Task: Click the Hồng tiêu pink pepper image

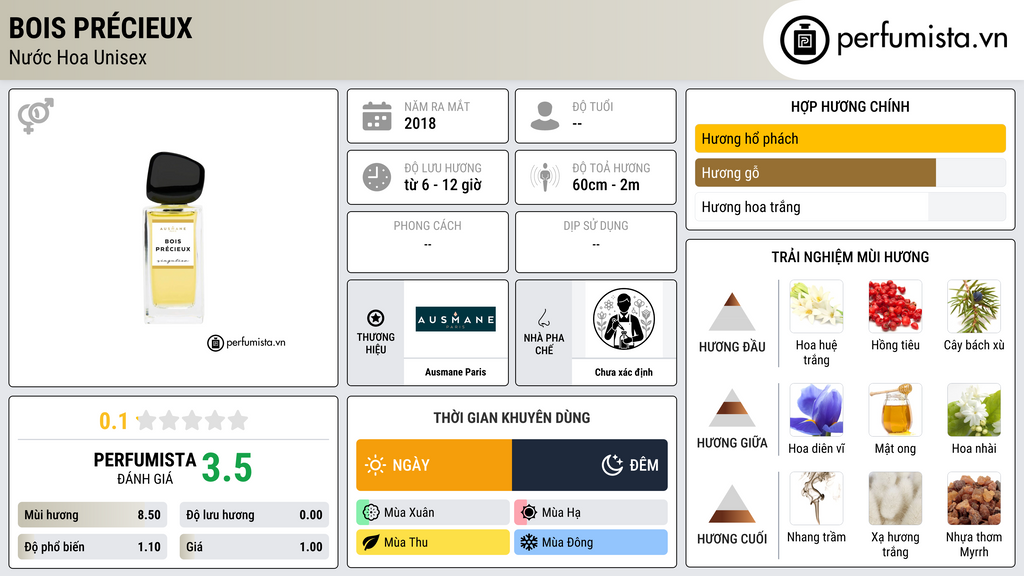Action: pyautogui.click(x=895, y=306)
